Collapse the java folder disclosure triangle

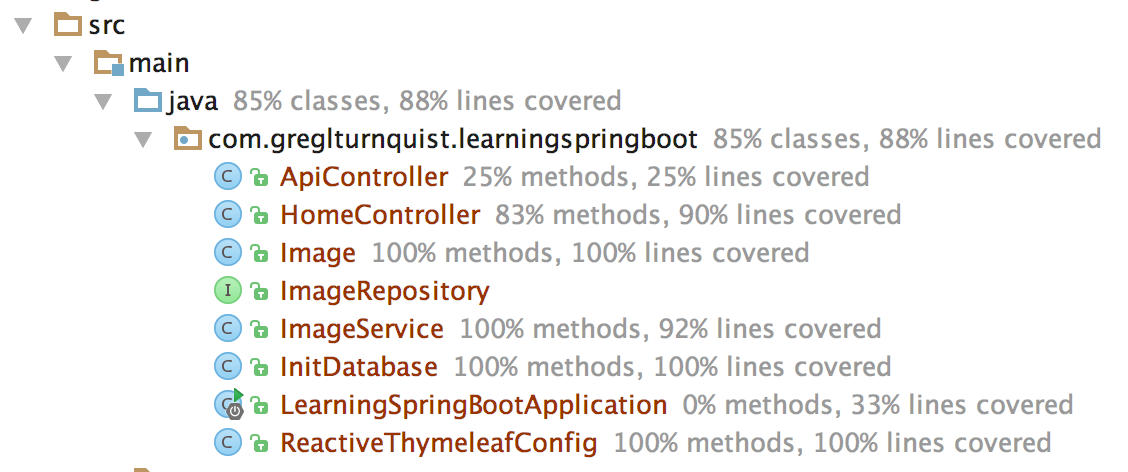[x=104, y=102]
